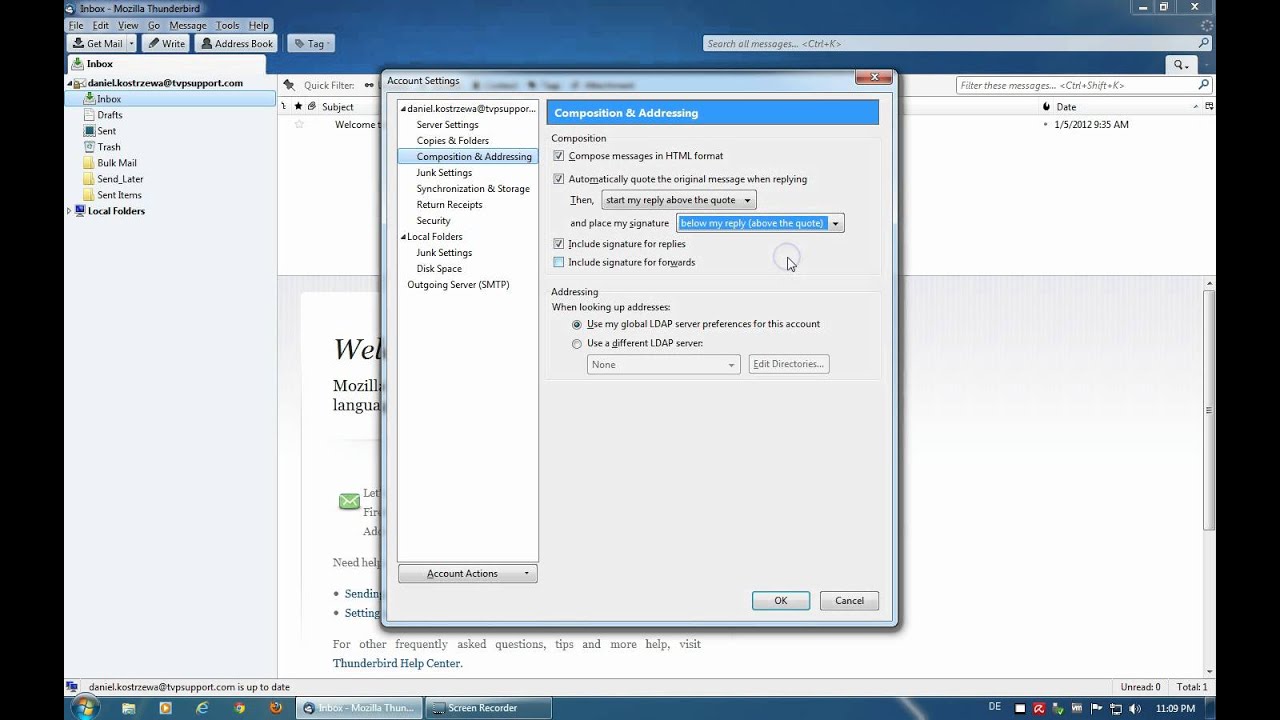The height and width of the screenshot is (720, 1280).
Task: Click the thread column icon in message list
Action: click(x=284, y=106)
